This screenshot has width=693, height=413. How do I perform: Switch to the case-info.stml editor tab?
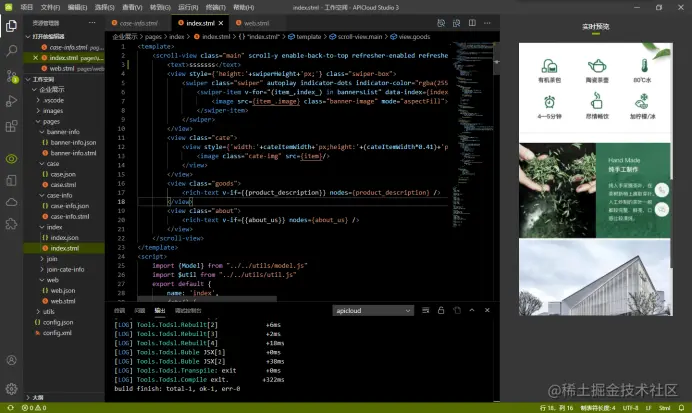[x=138, y=23]
